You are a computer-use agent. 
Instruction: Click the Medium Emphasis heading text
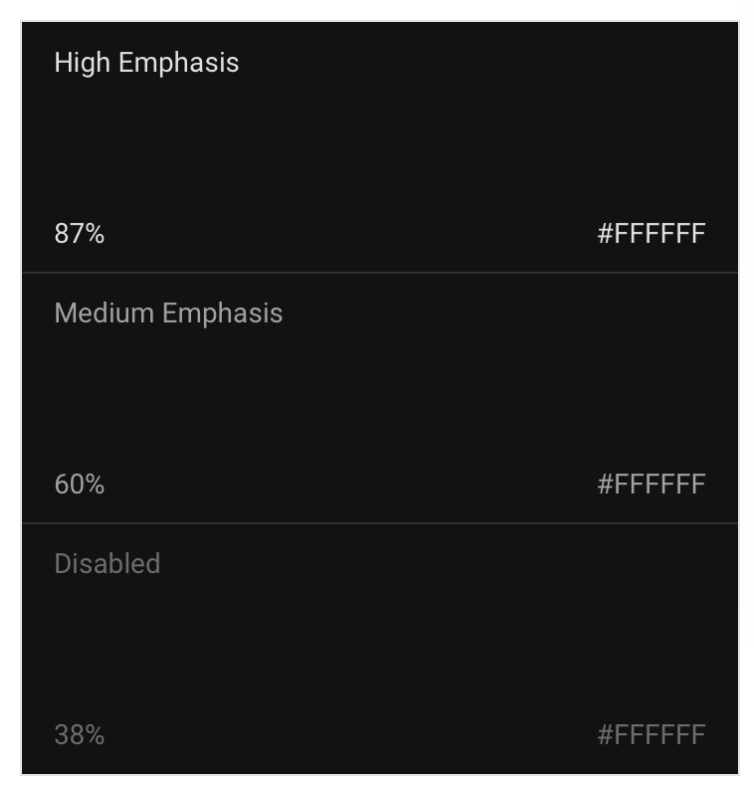click(x=168, y=314)
